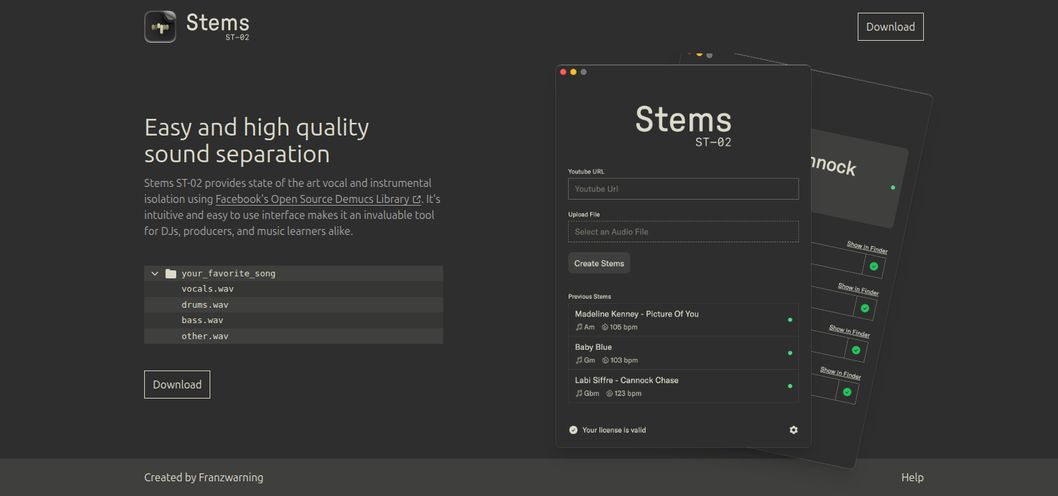Click the Create Stems button
The width and height of the screenshot is (1058, 496).
[x=599, y=263]
